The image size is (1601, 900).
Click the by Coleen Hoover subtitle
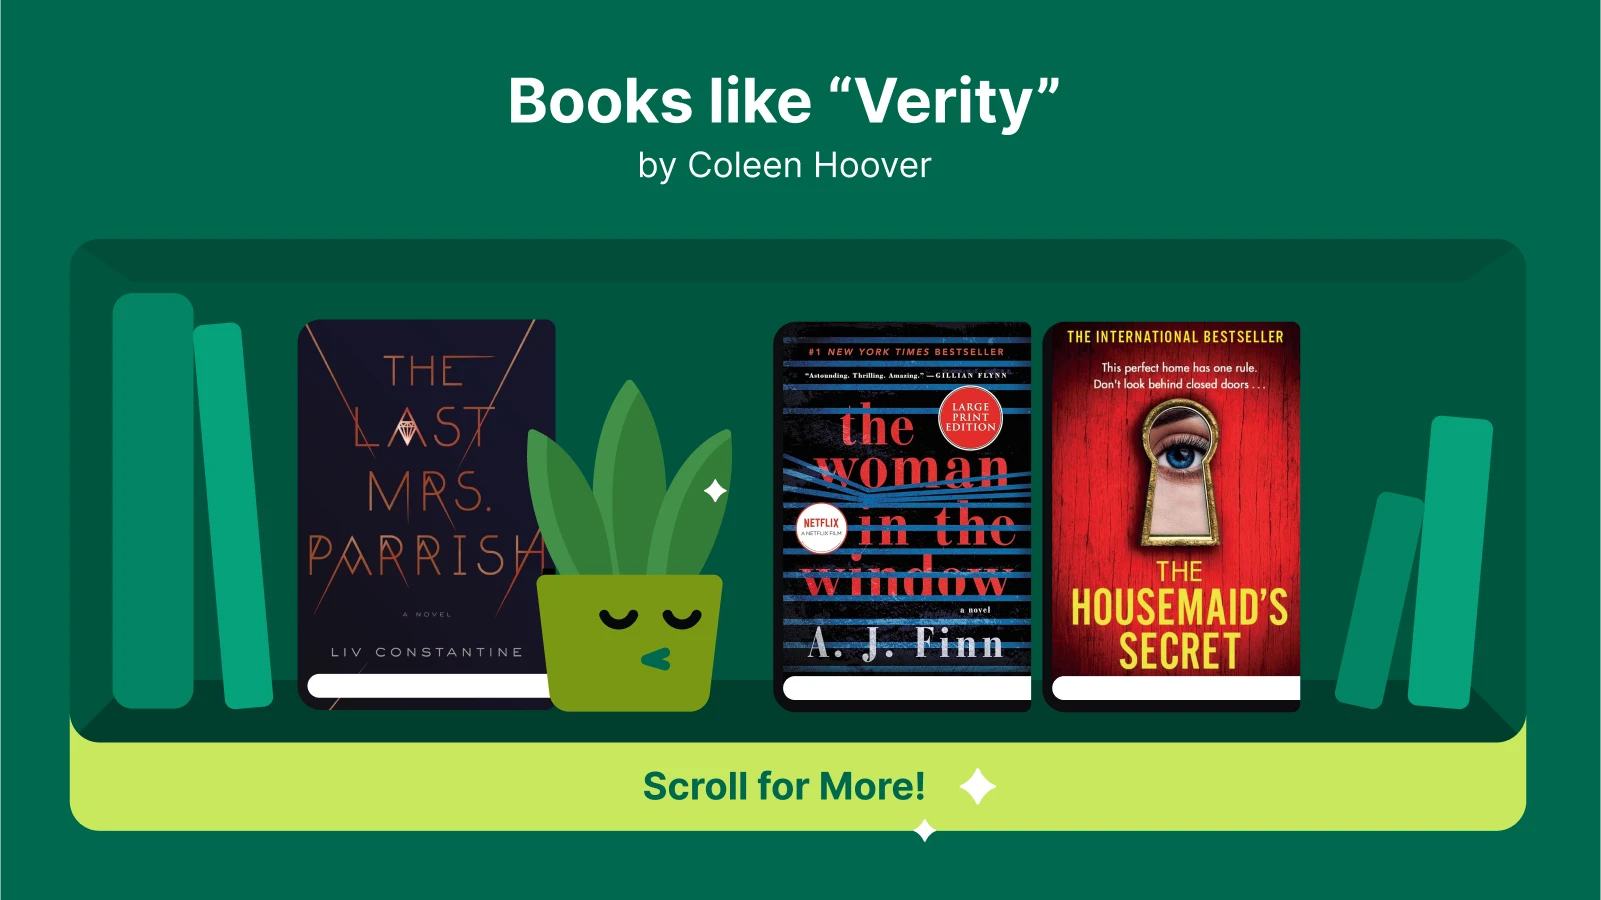point(785,165)
